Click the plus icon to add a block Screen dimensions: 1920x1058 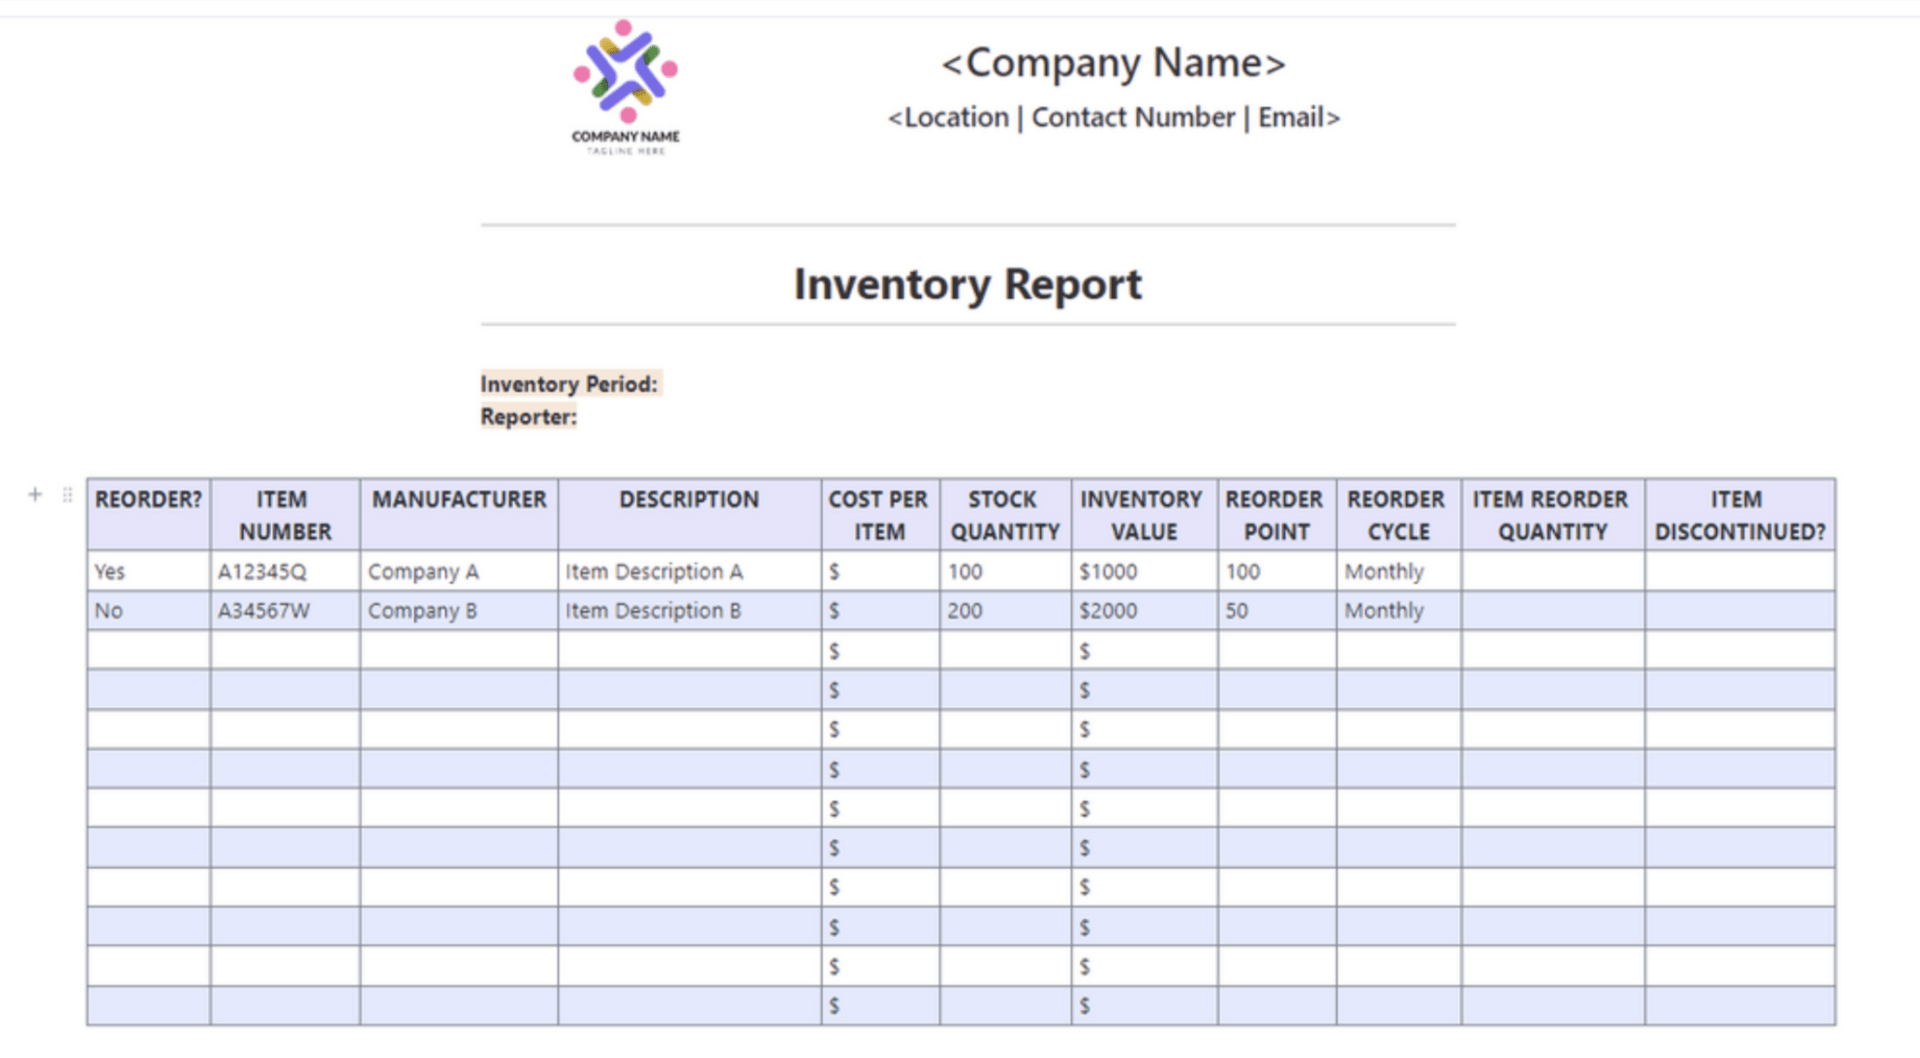[34, 493]
